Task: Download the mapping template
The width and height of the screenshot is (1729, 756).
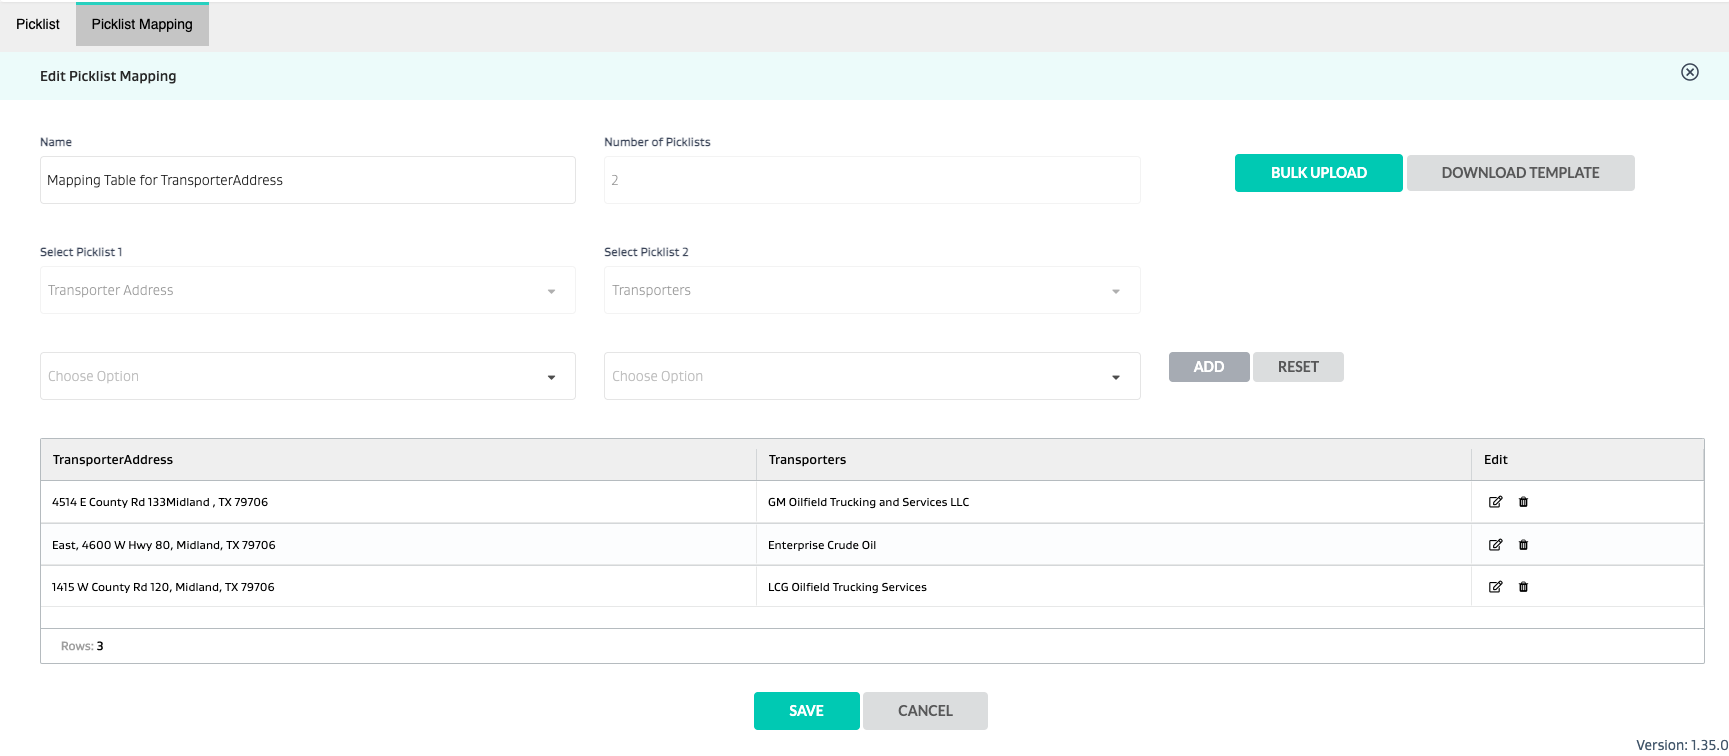Action: coord(1520,173)
